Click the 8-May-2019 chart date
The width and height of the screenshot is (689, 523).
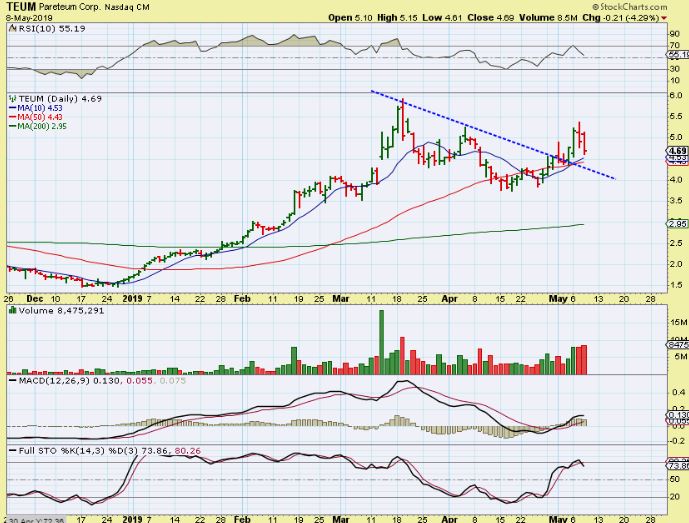coord(29,18)
